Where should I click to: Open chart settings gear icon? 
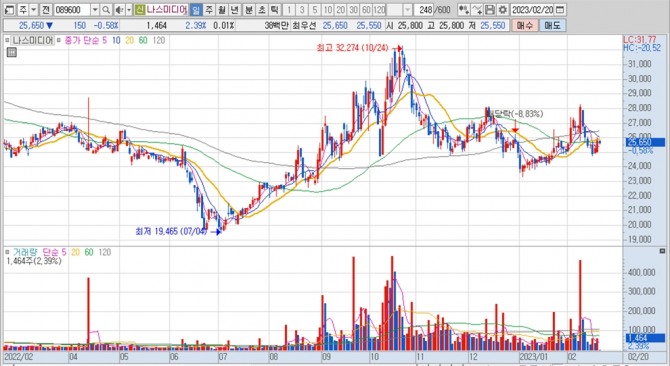(503, 9)
